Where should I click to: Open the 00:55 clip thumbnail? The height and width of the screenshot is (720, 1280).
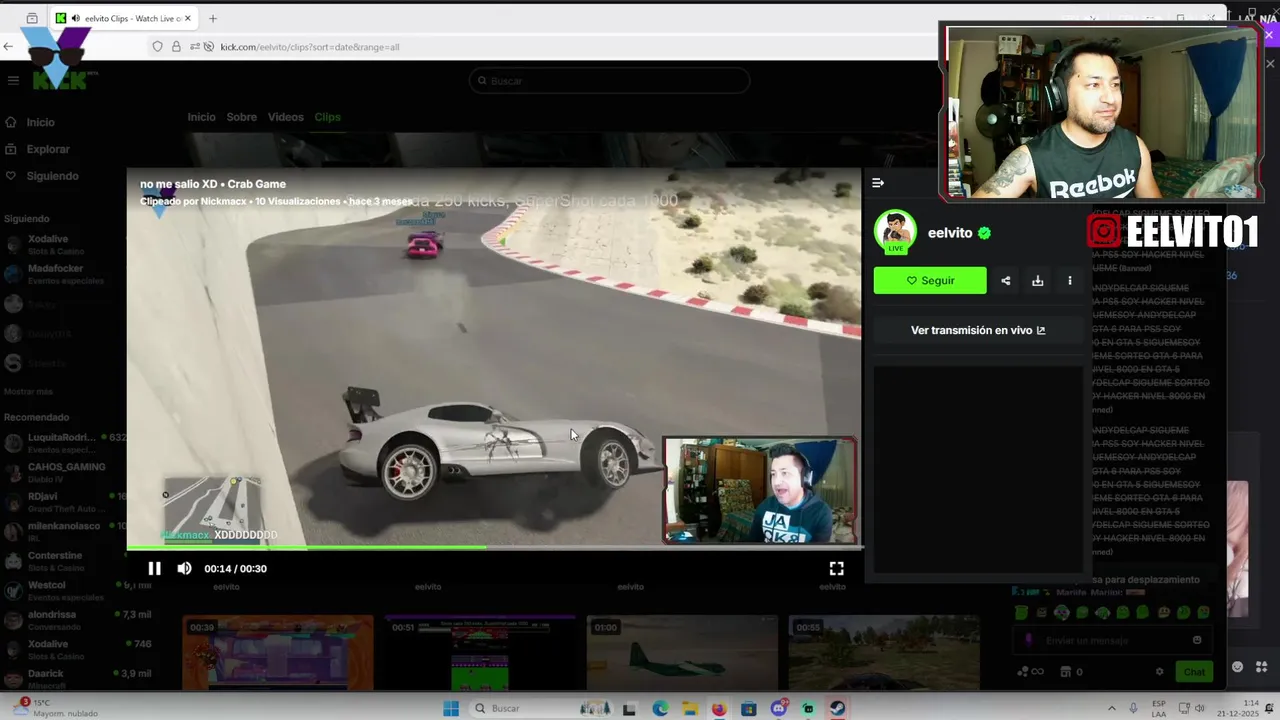pyautogui.click(x=884, y=652)
